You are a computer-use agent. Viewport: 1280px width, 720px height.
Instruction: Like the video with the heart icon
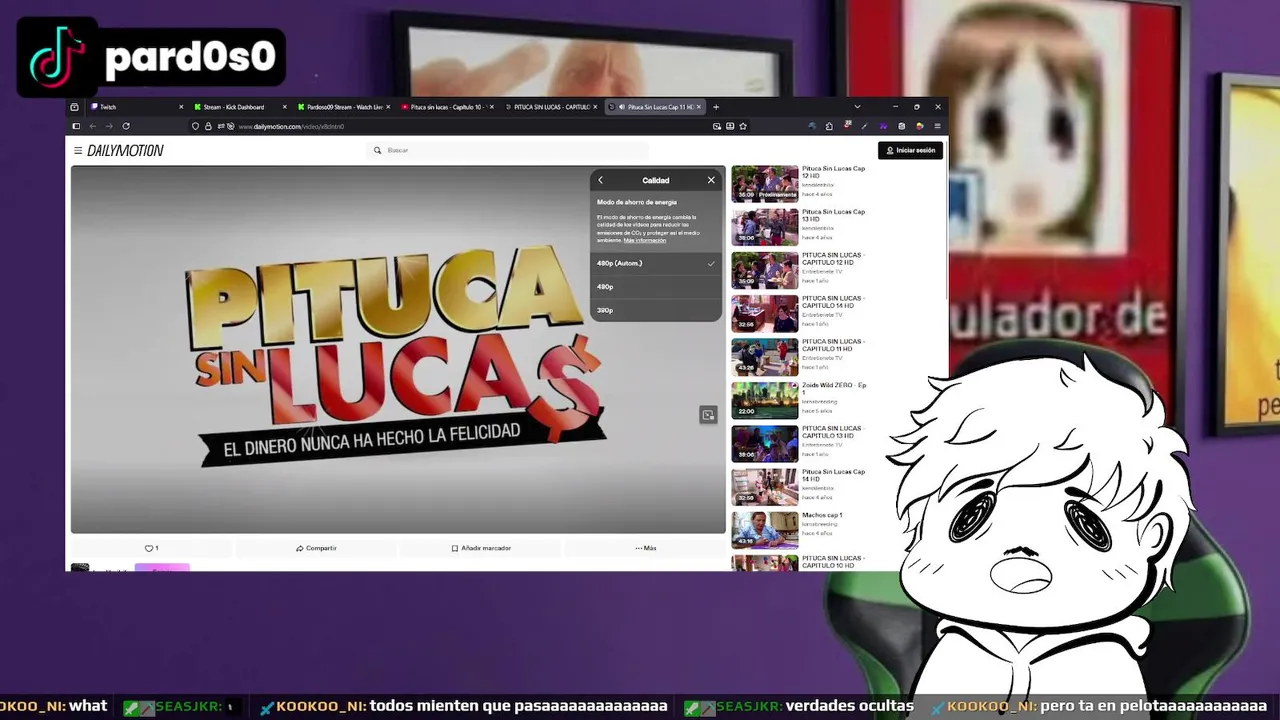coord(151,548)
